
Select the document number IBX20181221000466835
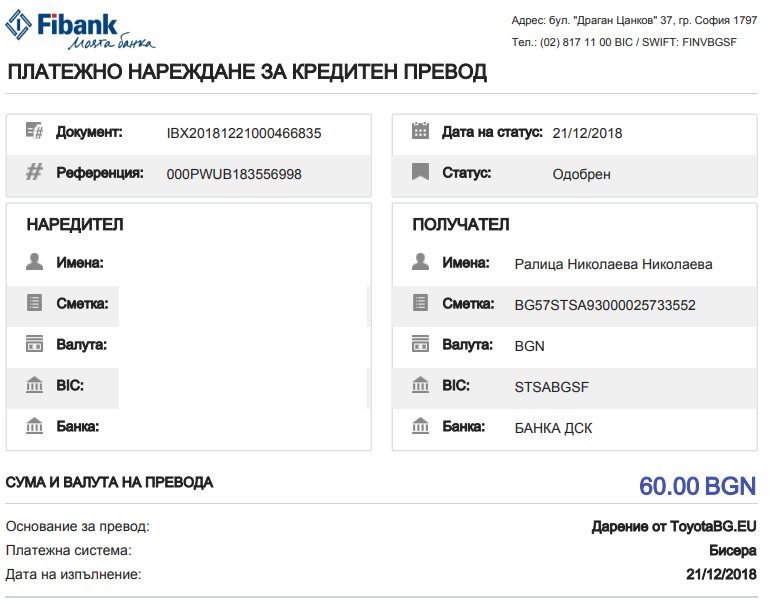tap(244, 133)
